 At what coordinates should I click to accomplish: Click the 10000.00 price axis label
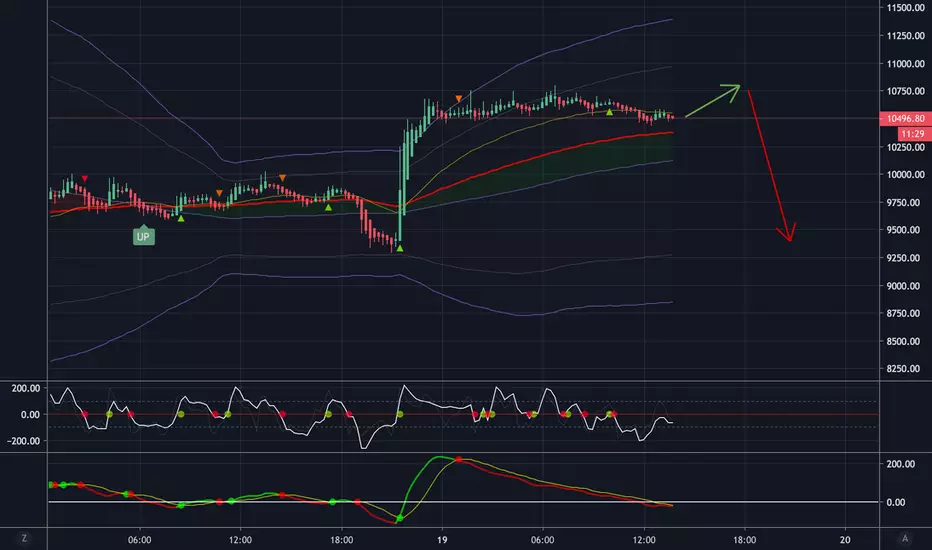pyautogui.click(x=905, y=174)
